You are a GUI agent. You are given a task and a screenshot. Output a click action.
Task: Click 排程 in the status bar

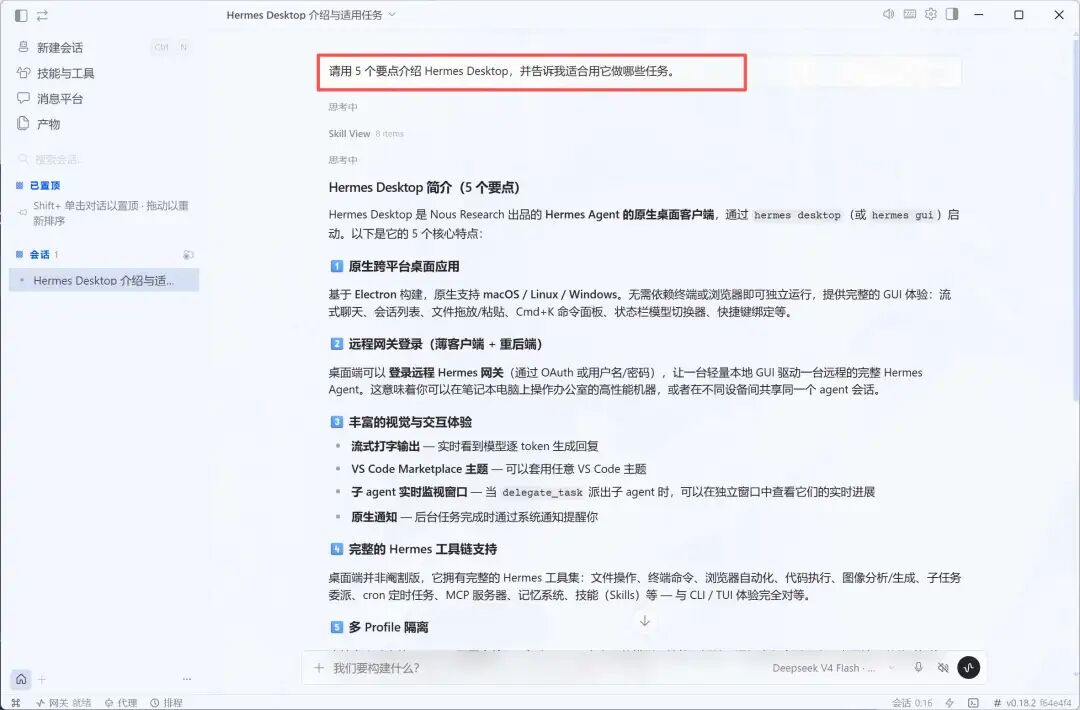click(166, 702)
